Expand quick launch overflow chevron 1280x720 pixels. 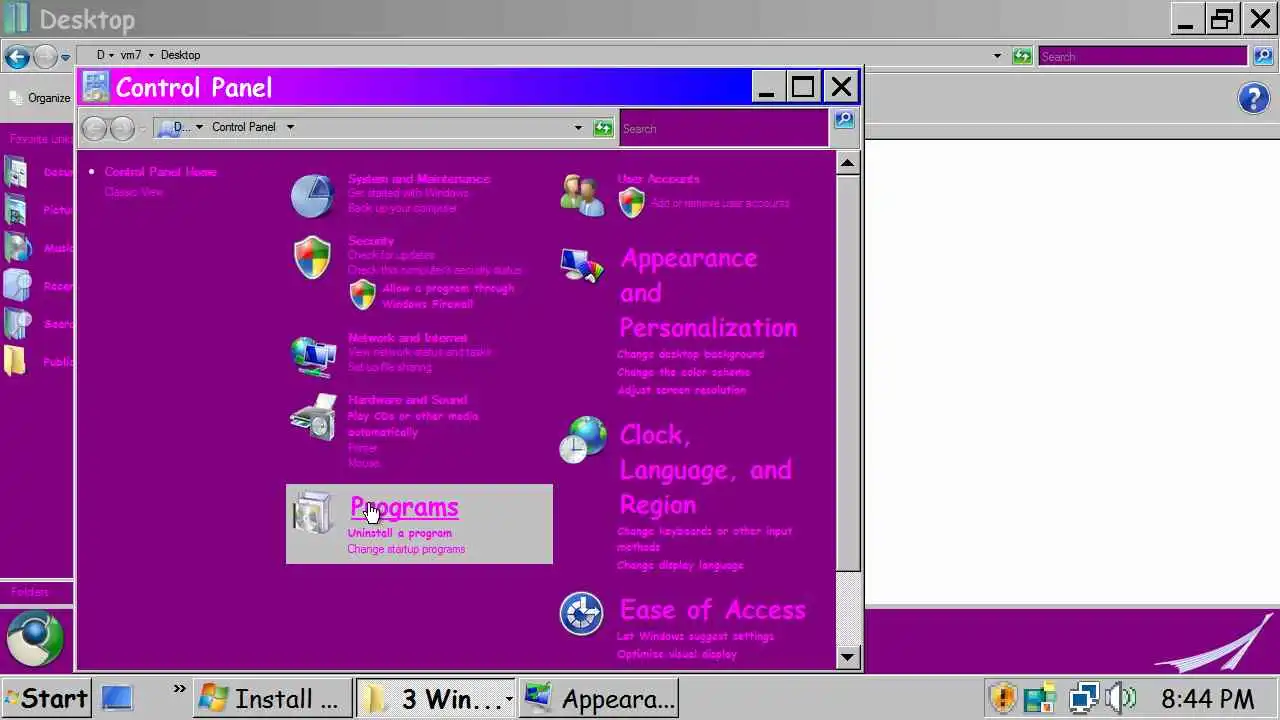click(179, 689)
